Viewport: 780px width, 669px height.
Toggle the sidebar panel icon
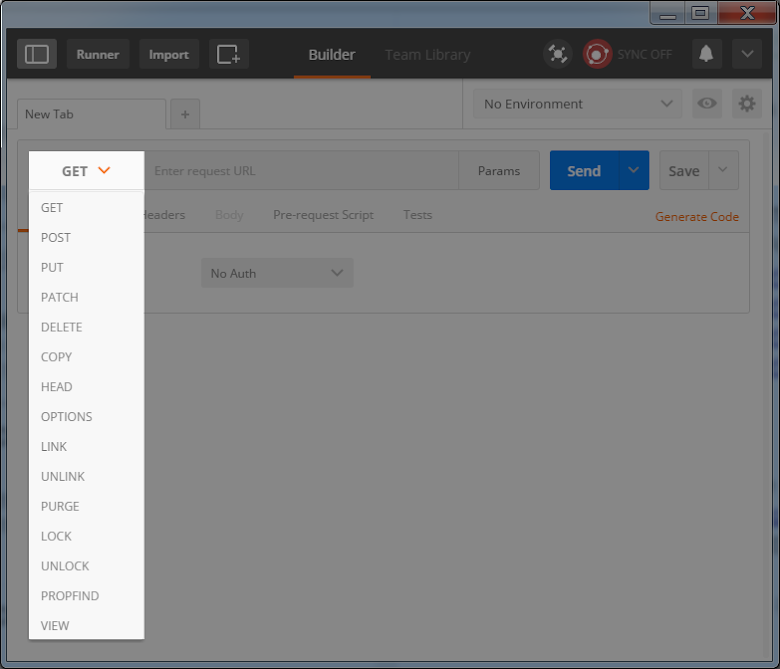(37, 54)
